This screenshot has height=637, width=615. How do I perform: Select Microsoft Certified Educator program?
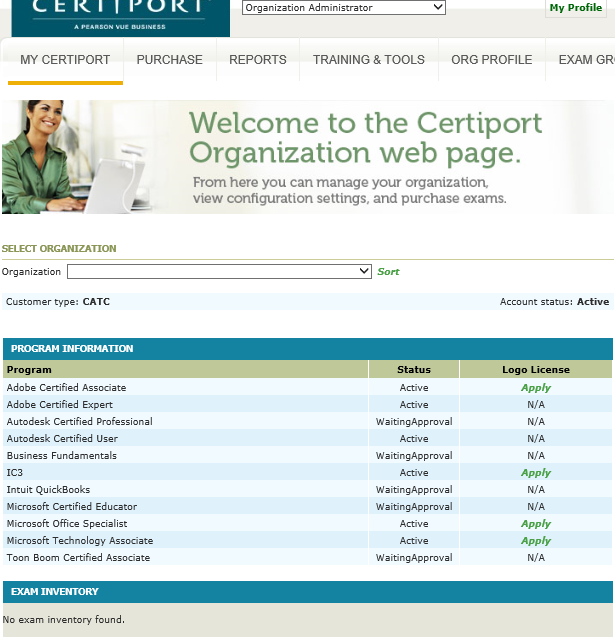(72, 507)
